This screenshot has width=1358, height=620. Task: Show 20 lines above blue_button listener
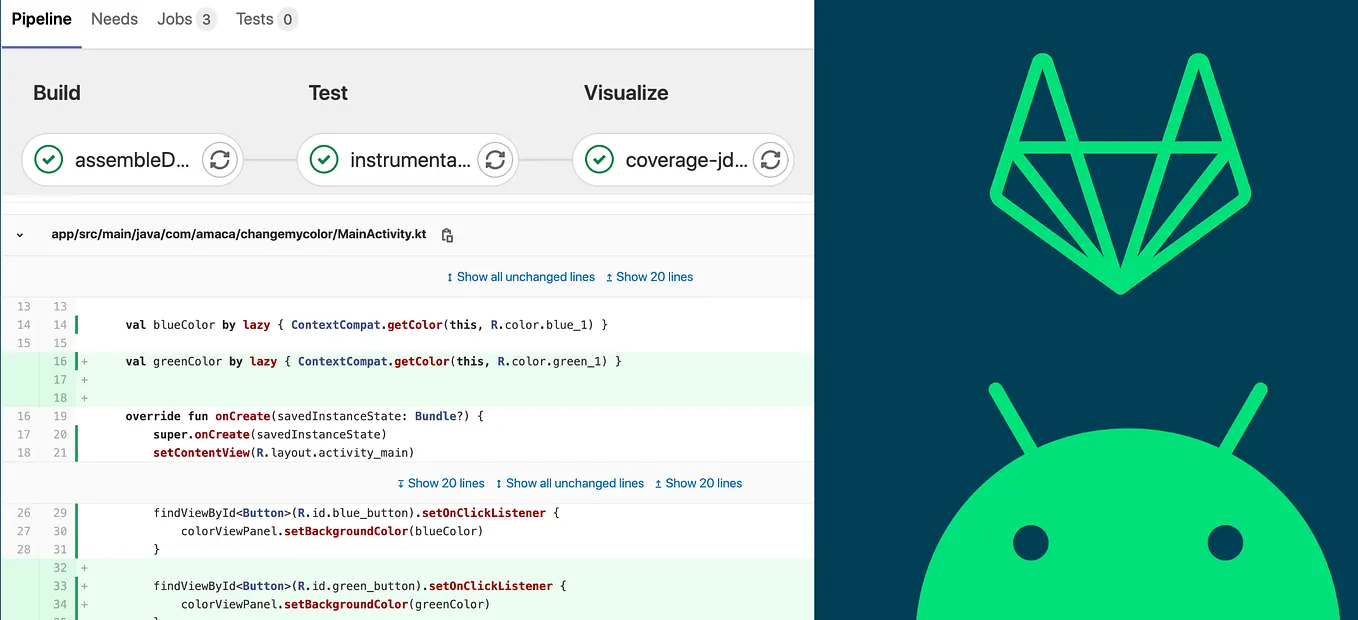[x=698, y=483]
